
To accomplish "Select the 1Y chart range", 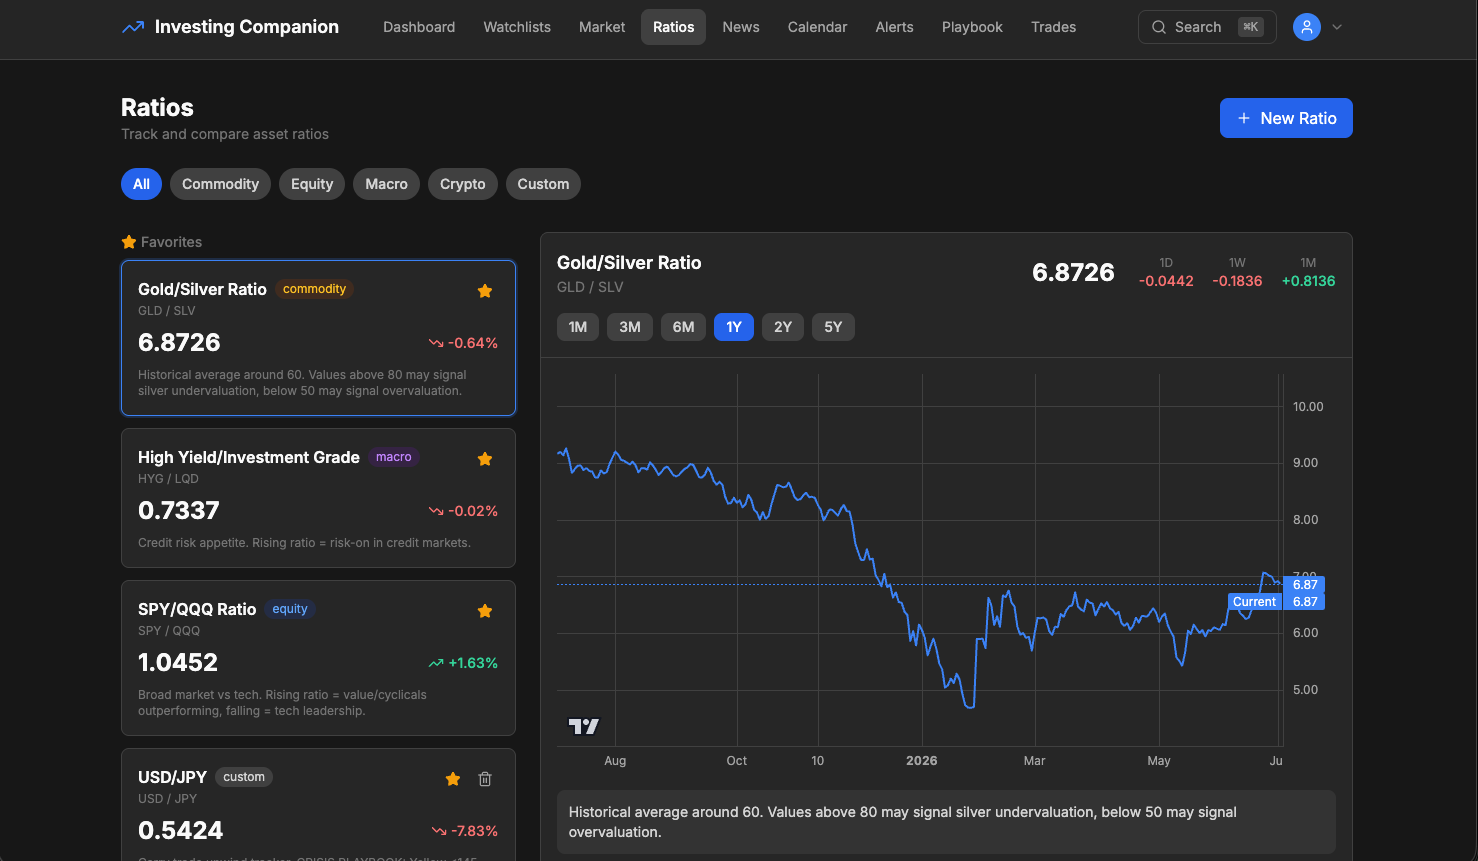I will 734,327.
